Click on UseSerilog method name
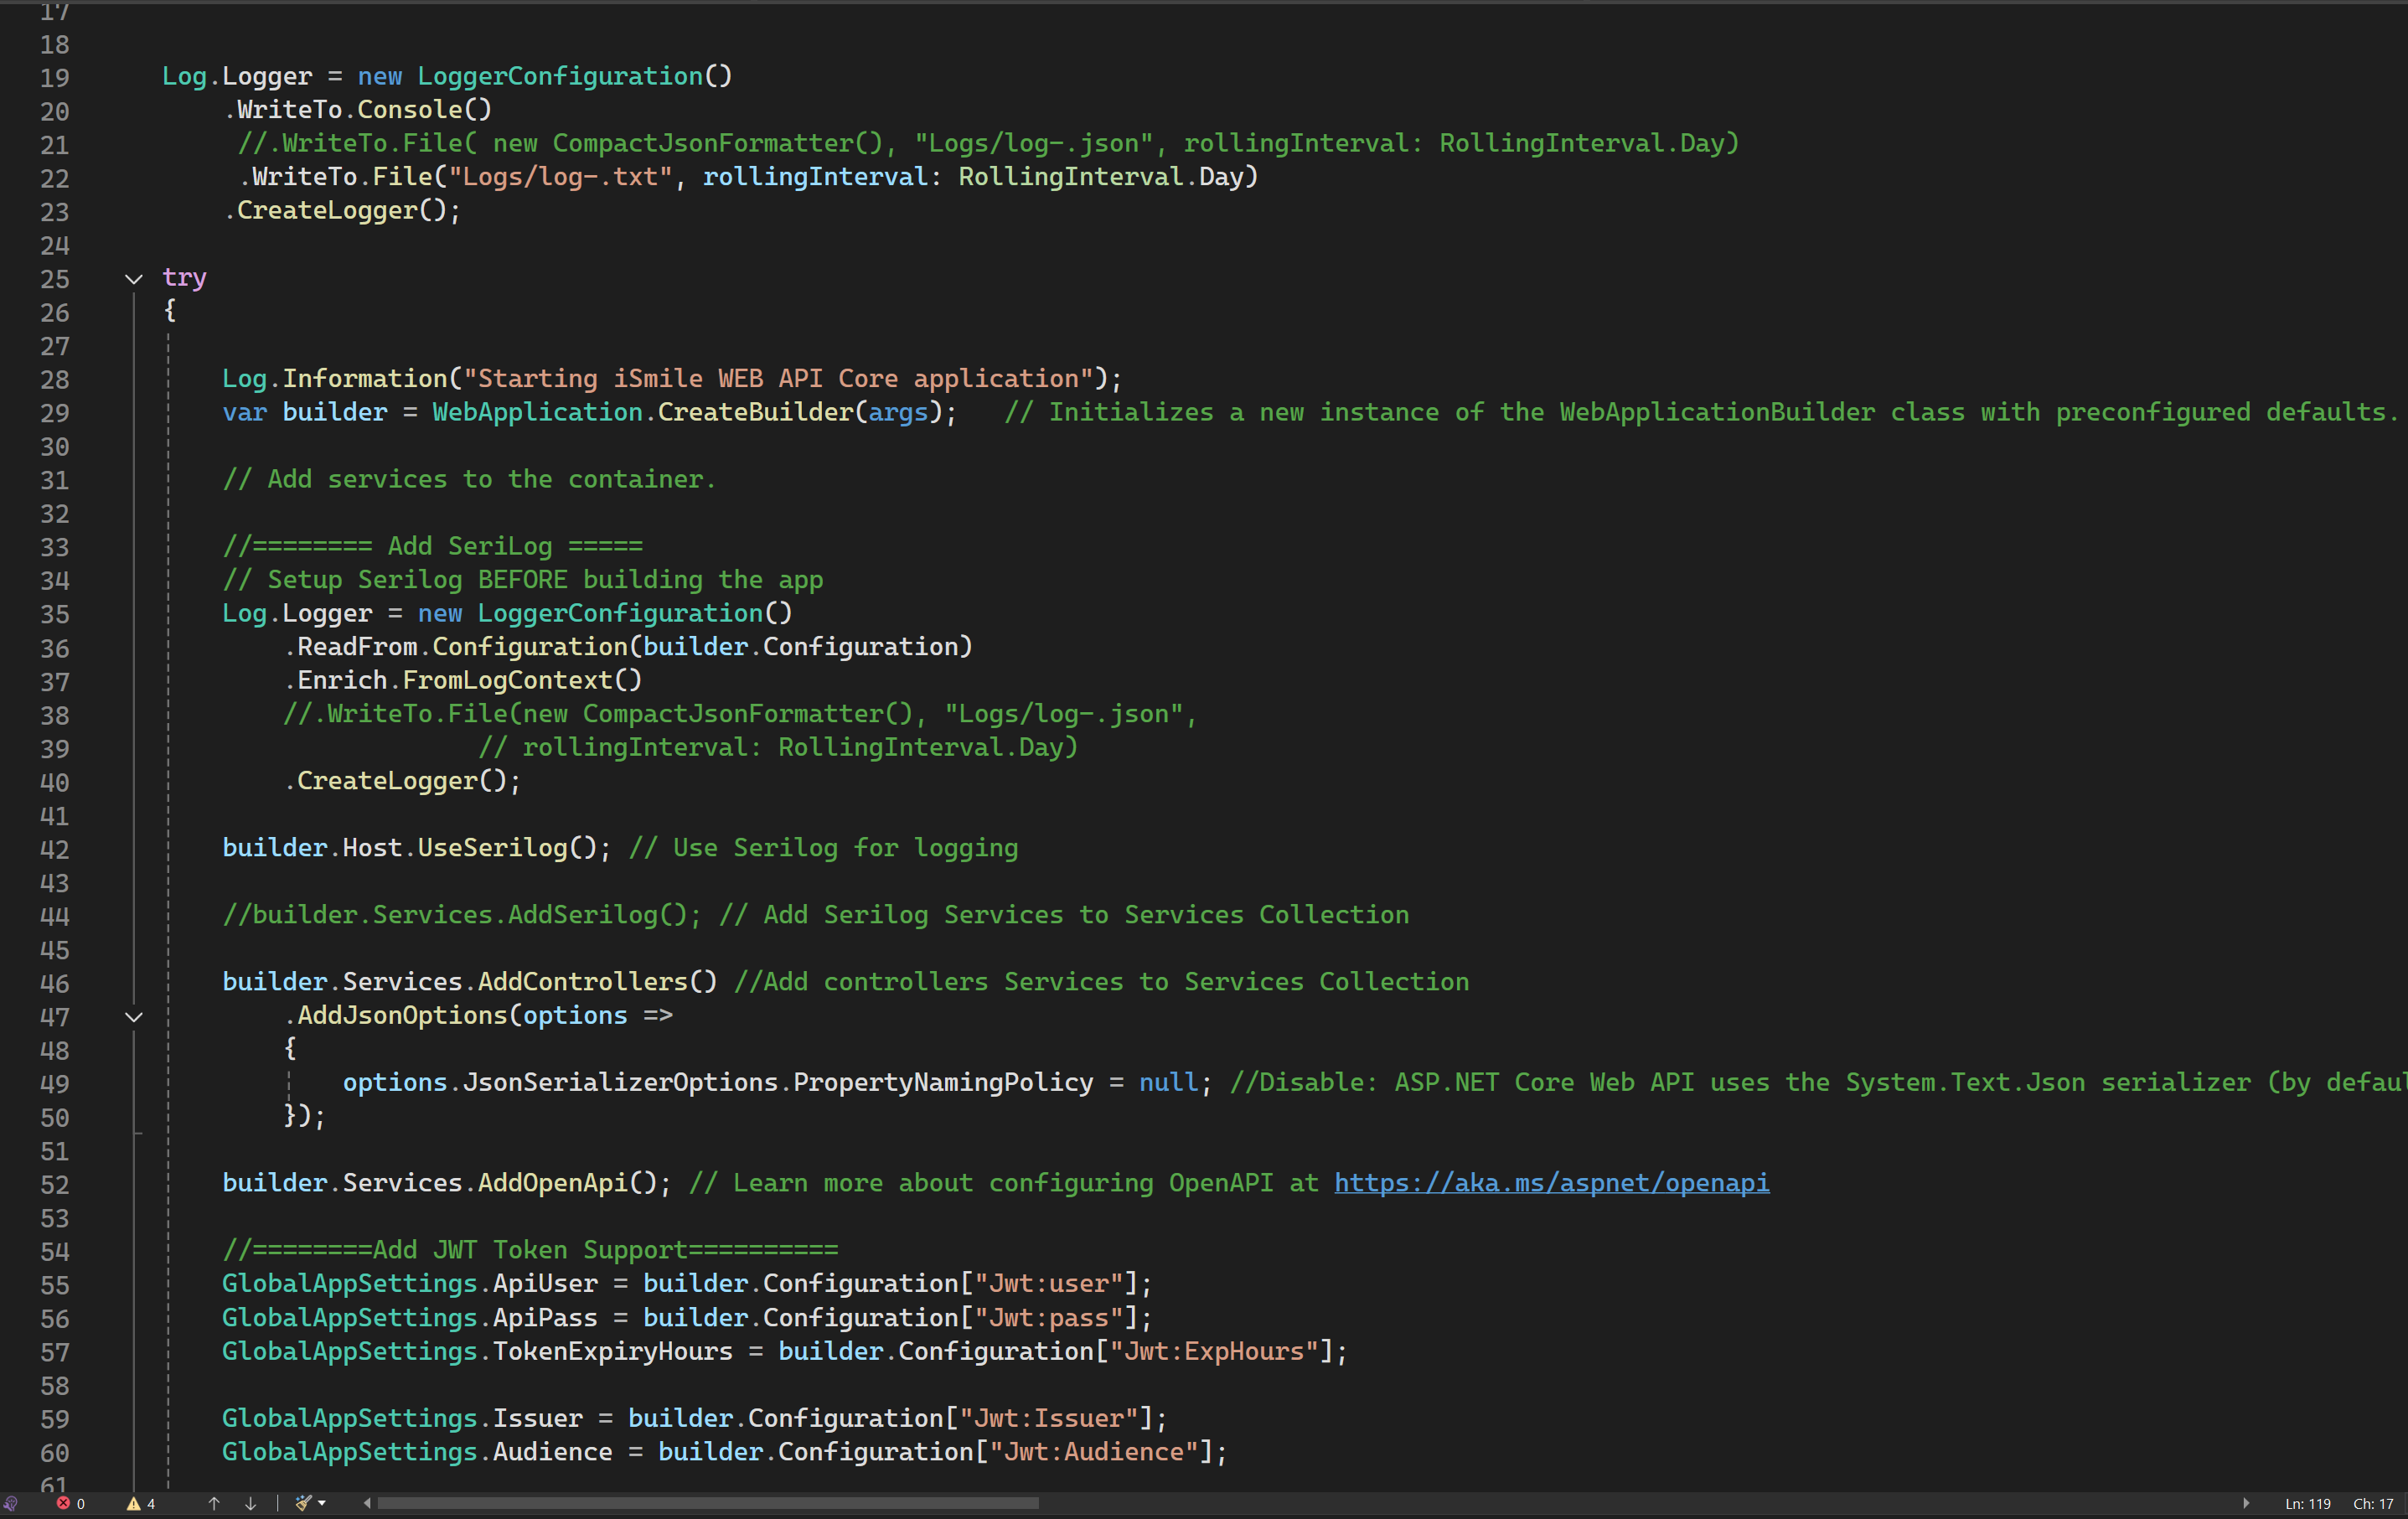The height and width of the screenshot is (1519, 2408). pos(492,848)
